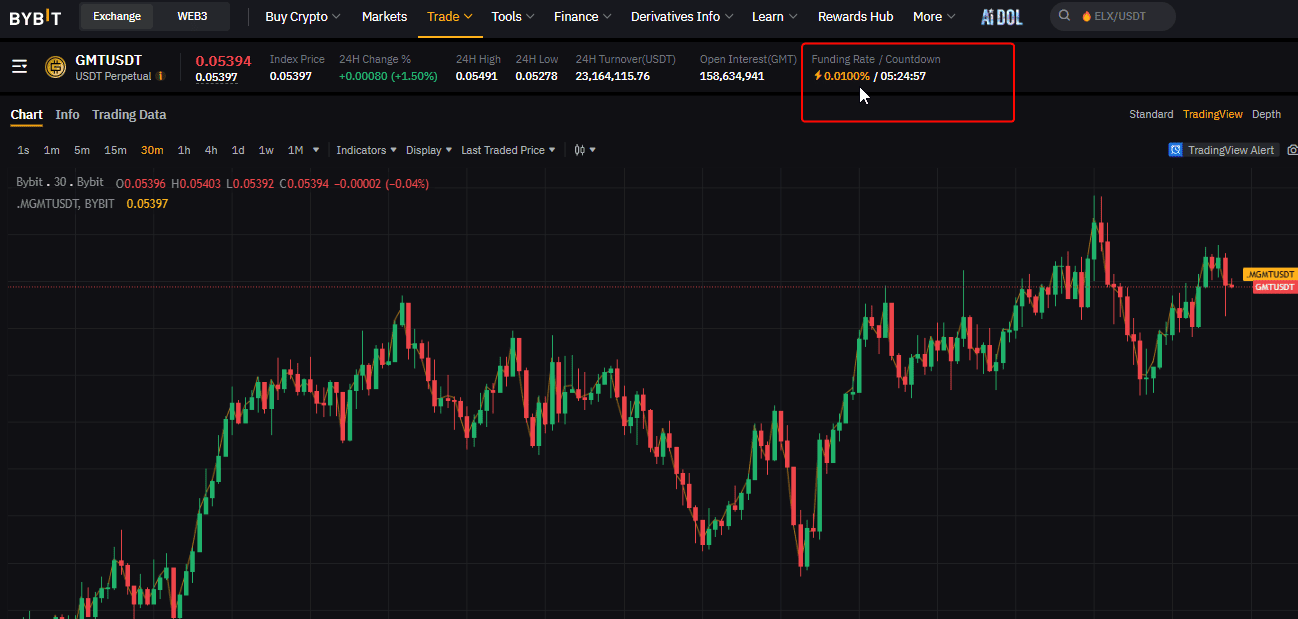
Task: Click the 24H High value 0.05491
Action: click(x=476, y=76)
